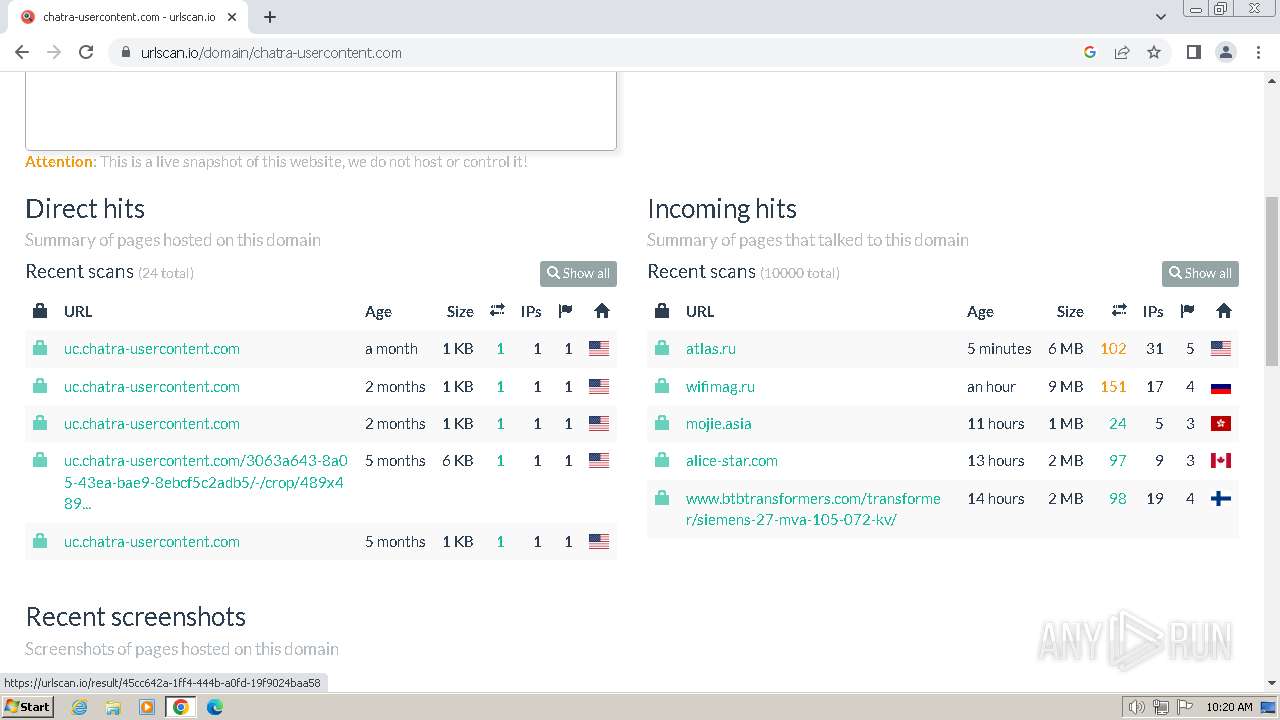This screenshot has height=720, width=1280.
Task: Open the new tab plus button
Action: [x=270, y=17]
